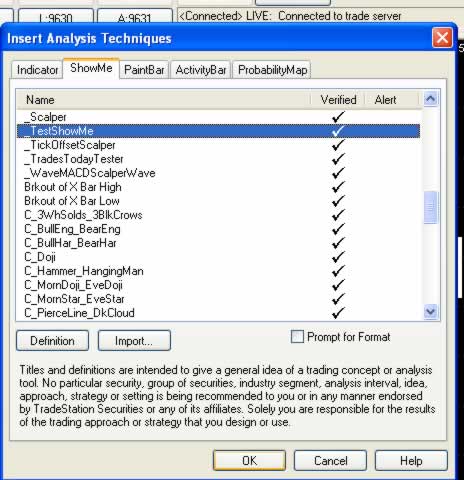
Task: Click the Definition button
Action: pos(52,341)
